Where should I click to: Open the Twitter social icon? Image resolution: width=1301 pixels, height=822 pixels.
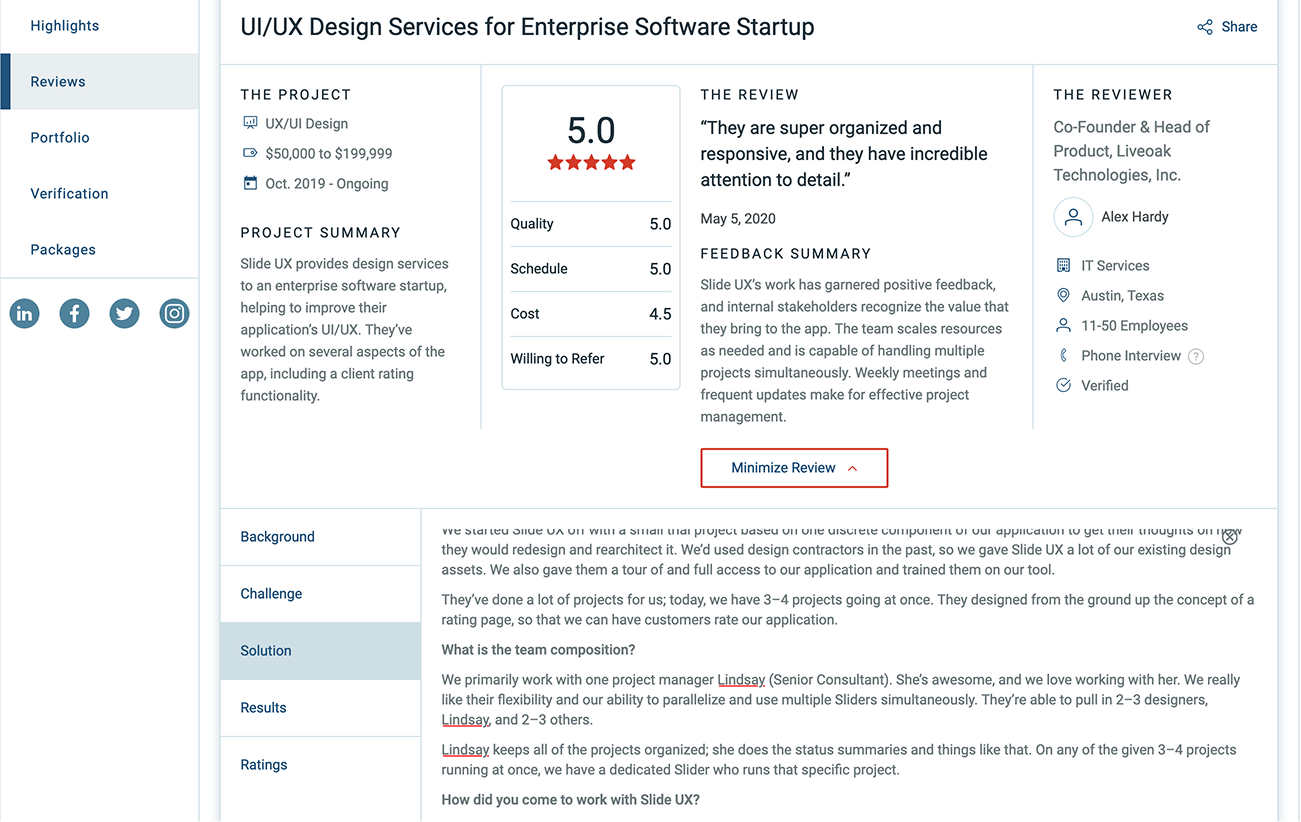125,314
